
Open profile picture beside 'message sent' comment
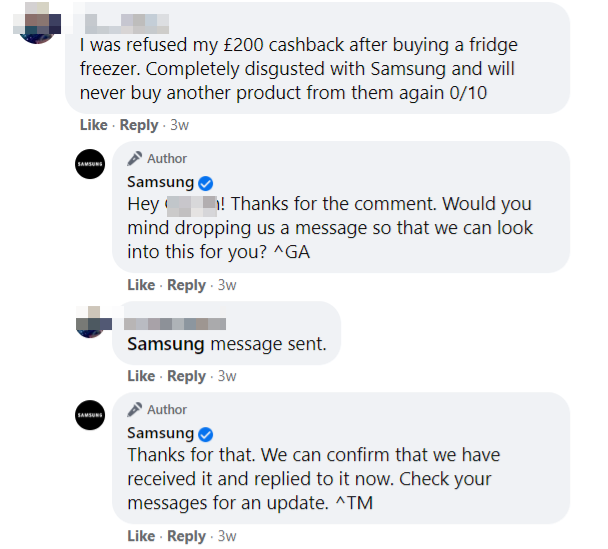pyautogui.click(x=90, y=325)
